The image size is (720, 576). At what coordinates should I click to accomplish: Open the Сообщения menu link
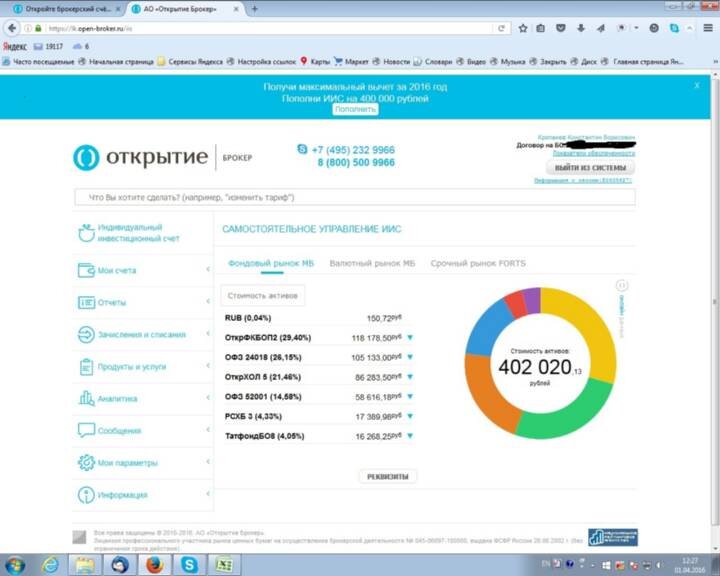point(119,431)
